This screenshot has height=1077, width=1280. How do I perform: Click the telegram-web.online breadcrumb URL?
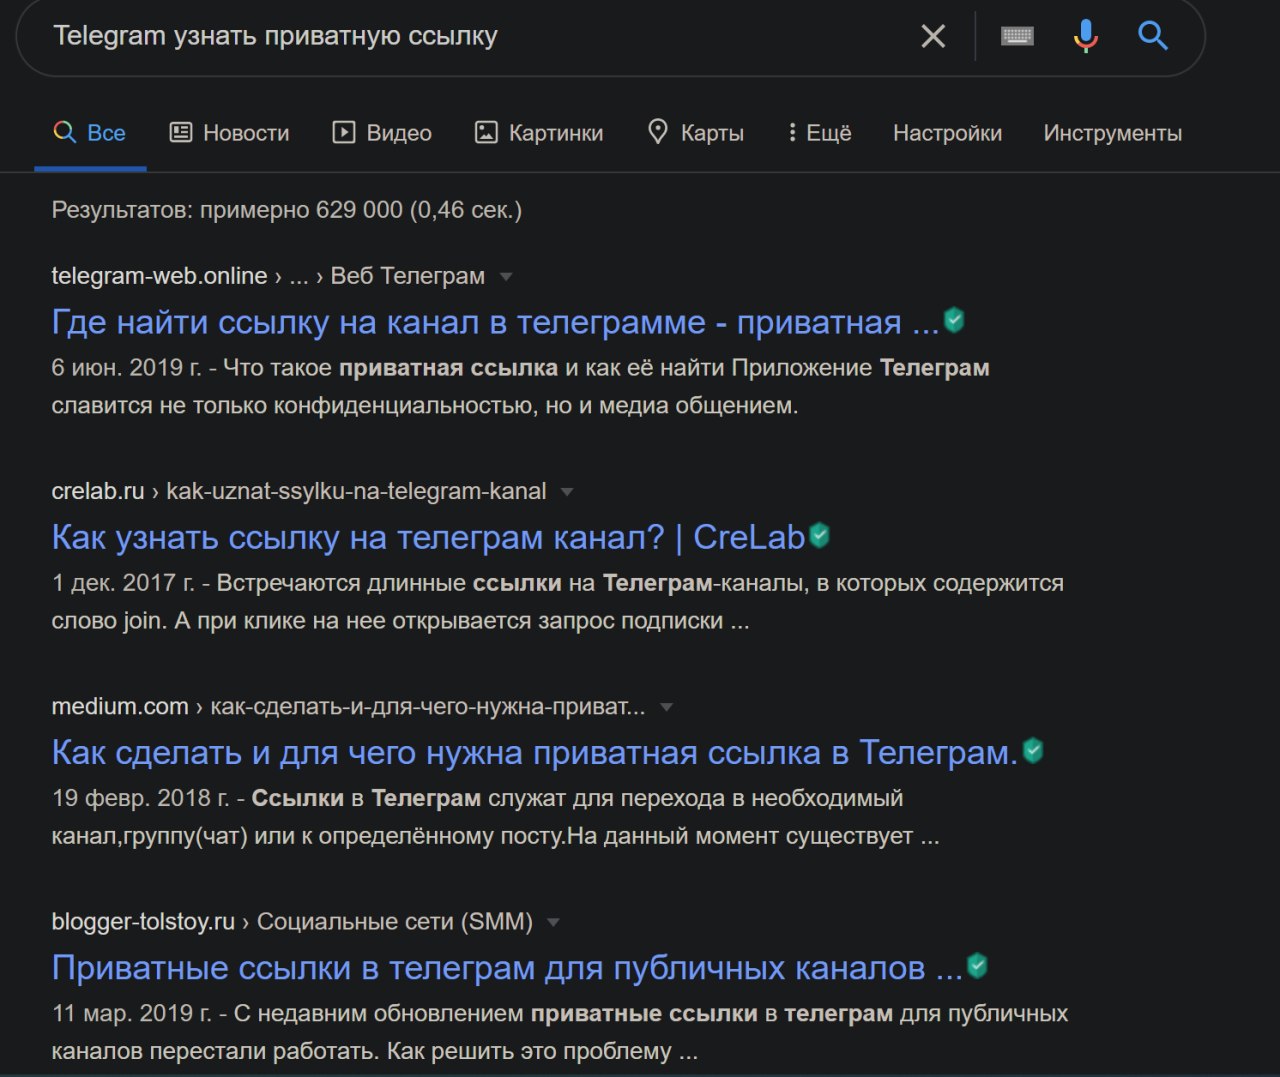pos(268,276)
